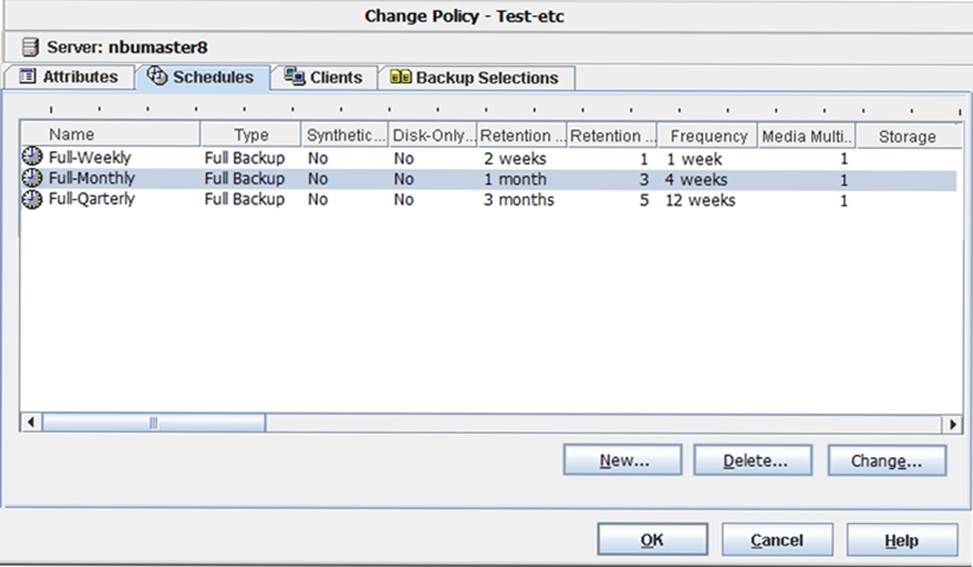Select the Full-Qarterly schedule name
This screenshot has width=973, height=567.
click(92, 199)
